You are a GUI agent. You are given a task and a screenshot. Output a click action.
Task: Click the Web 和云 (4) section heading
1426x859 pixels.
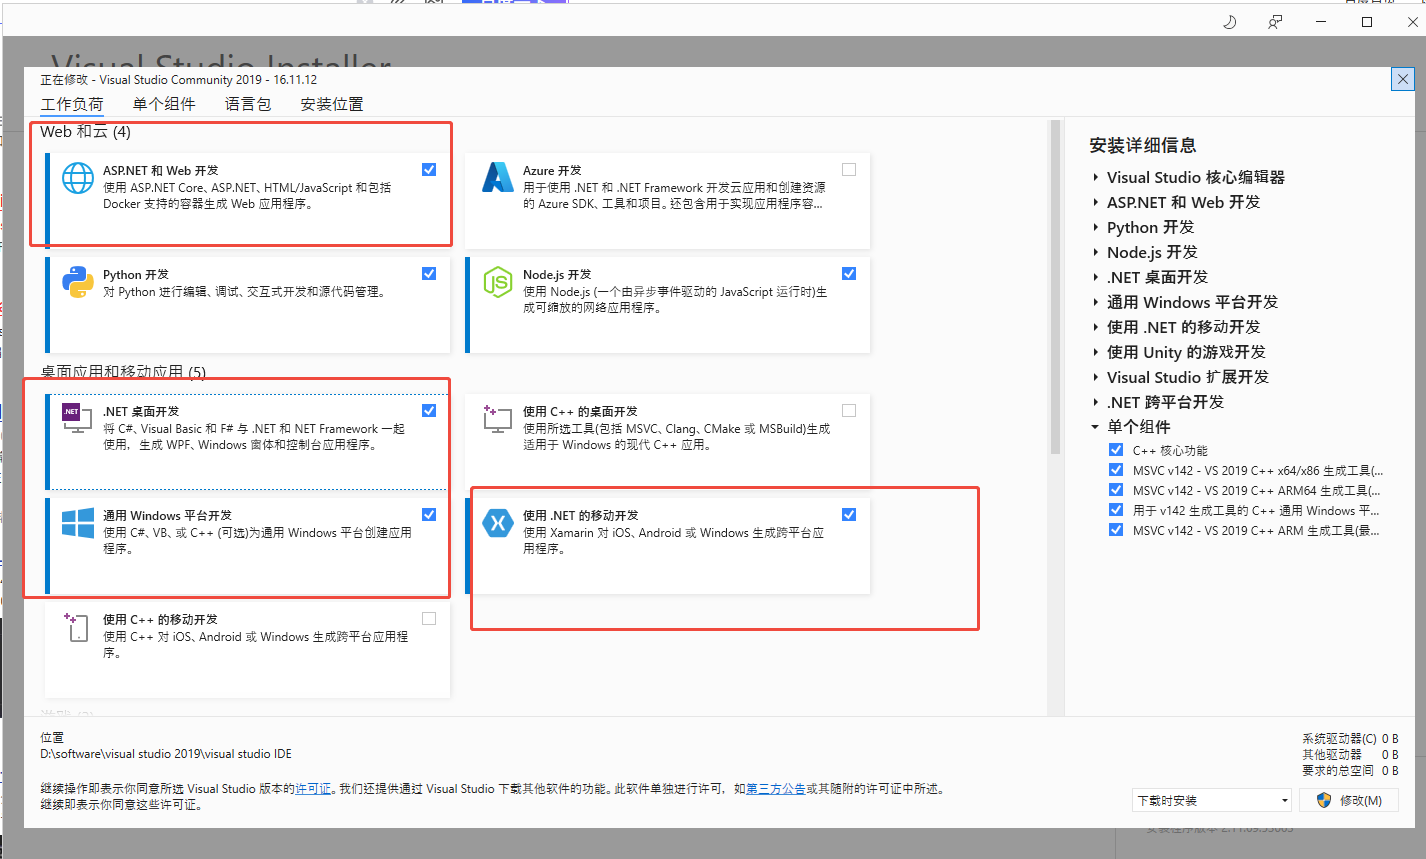pos(85,131)
